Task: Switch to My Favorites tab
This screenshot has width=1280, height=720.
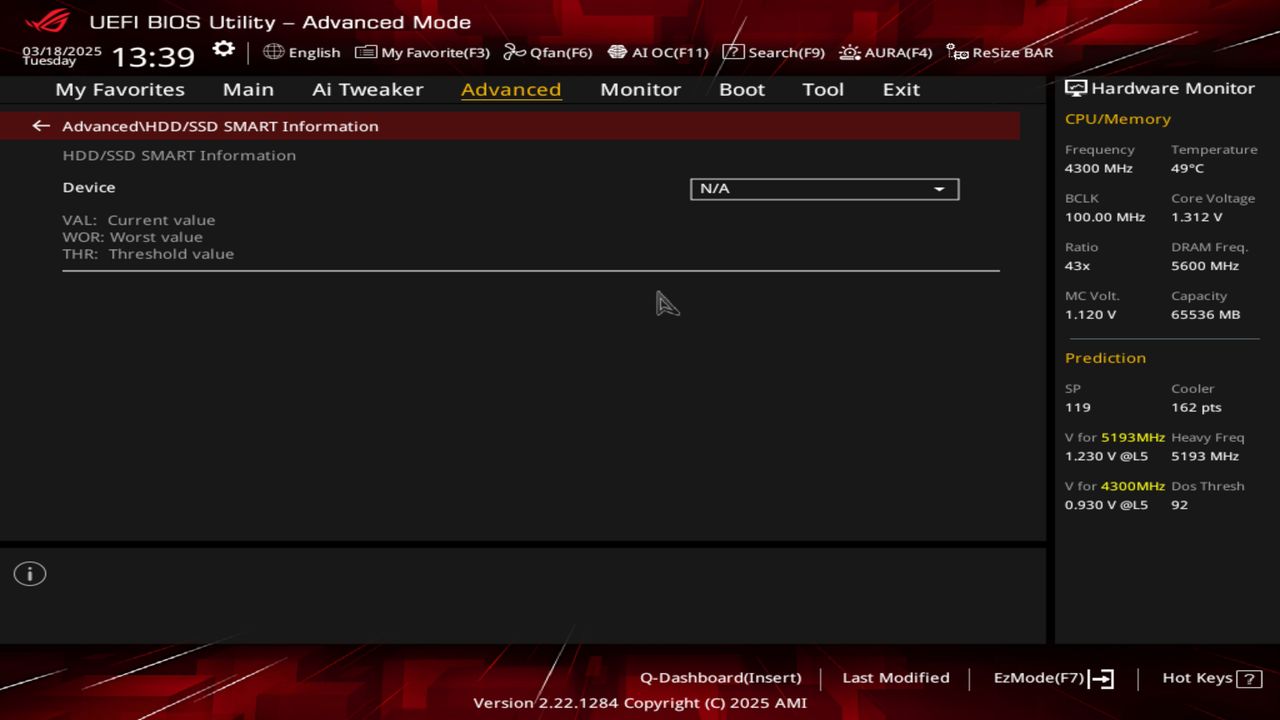Action: click(x=120, y=89)
